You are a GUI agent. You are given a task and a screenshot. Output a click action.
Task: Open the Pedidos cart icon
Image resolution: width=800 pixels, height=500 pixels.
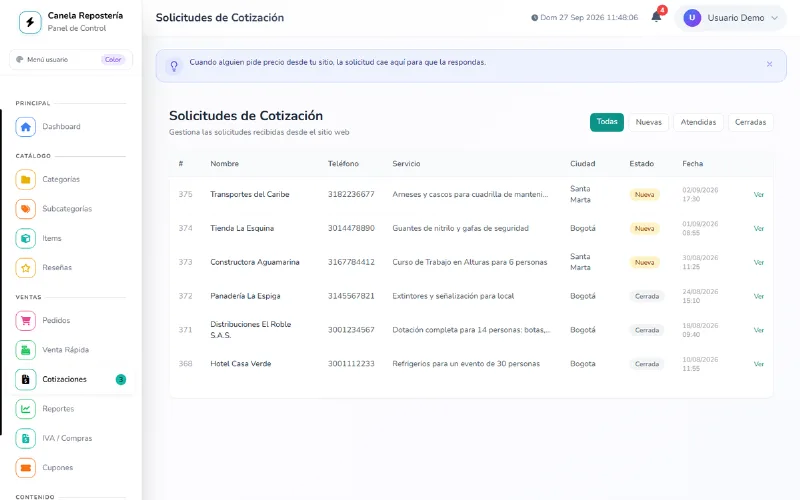pyautogui.click(x=26, y=320)
